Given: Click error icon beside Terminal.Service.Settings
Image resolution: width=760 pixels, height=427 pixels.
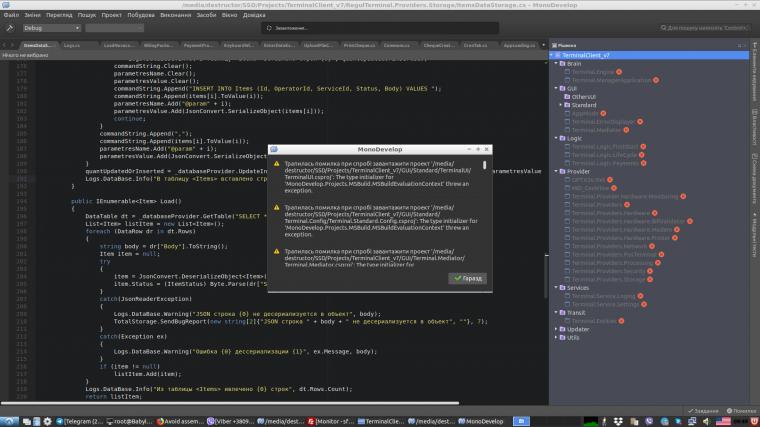Looking at the screenshot, I should pyautogui.click(x=644, y=304).
